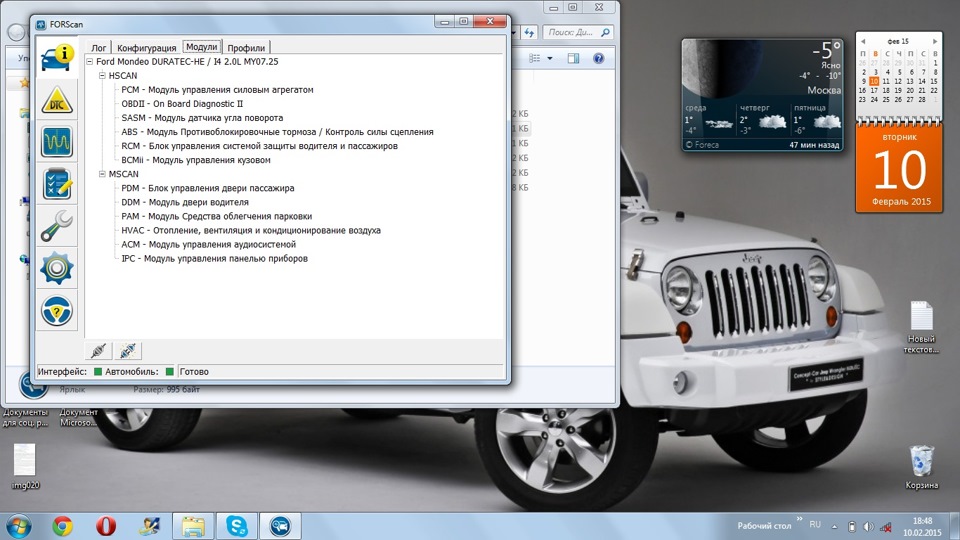Go to previous month in calendar gadget
The height and width of the screenshot is (540, 960).
[863, 41]
